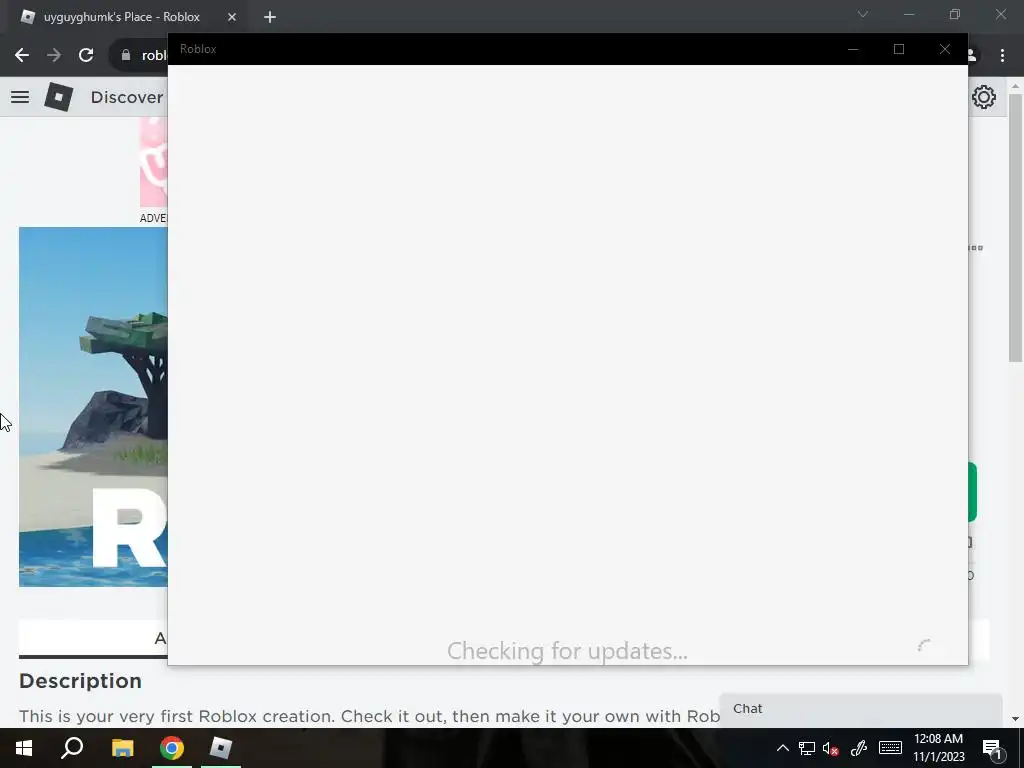Image resolution: width=1024 pixels, height=768 pixels.
Task: Click the Roblox logo home icon
Action: pos(59,97)
